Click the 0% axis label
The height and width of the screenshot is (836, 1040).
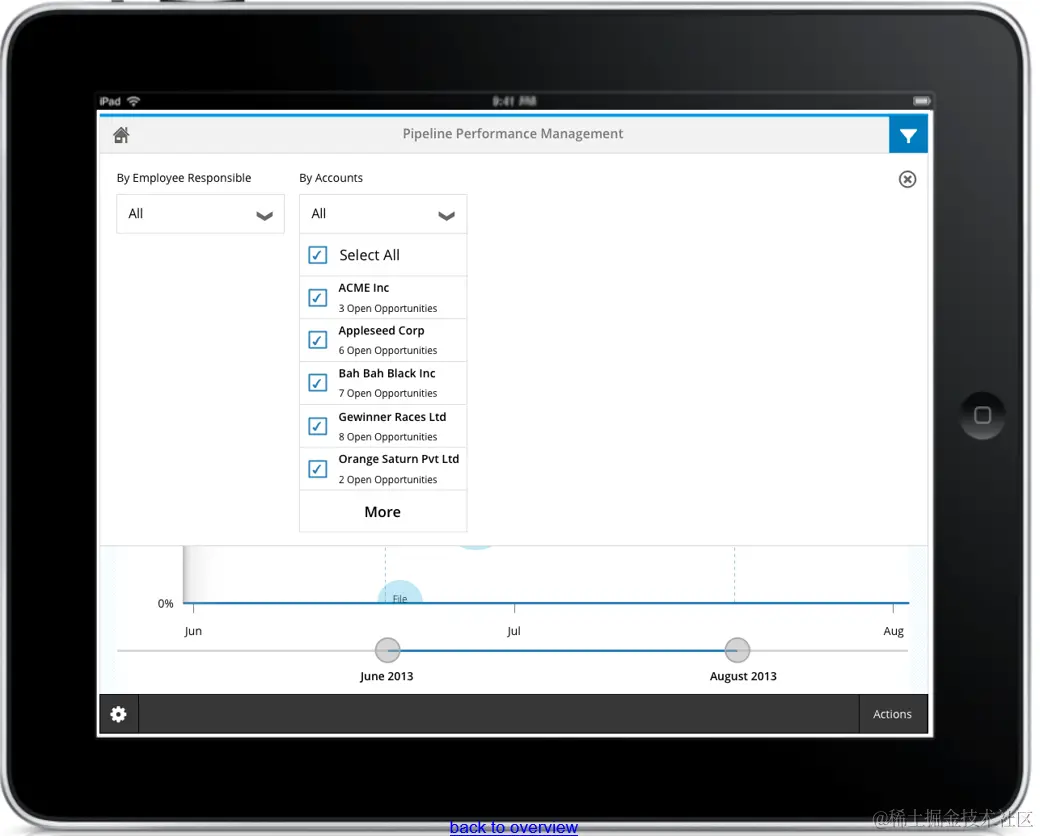click(x=165, y=603)
